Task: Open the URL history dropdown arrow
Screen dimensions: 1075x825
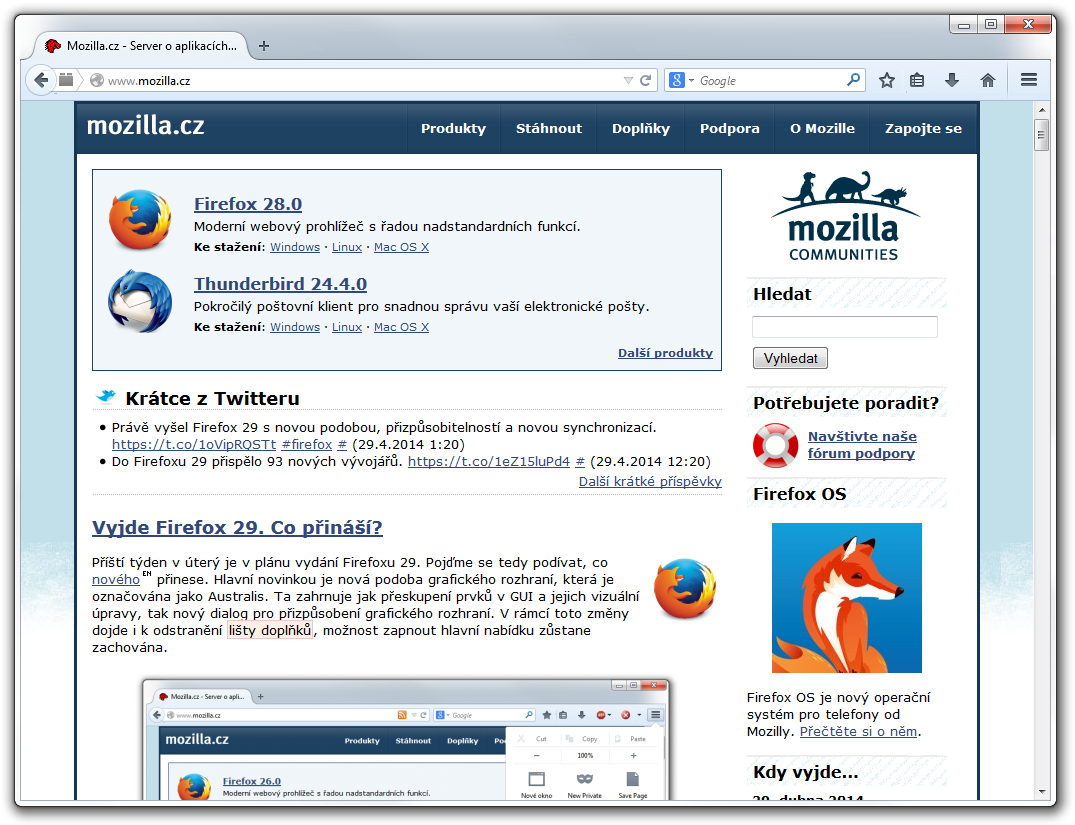Action: [628, 80]
